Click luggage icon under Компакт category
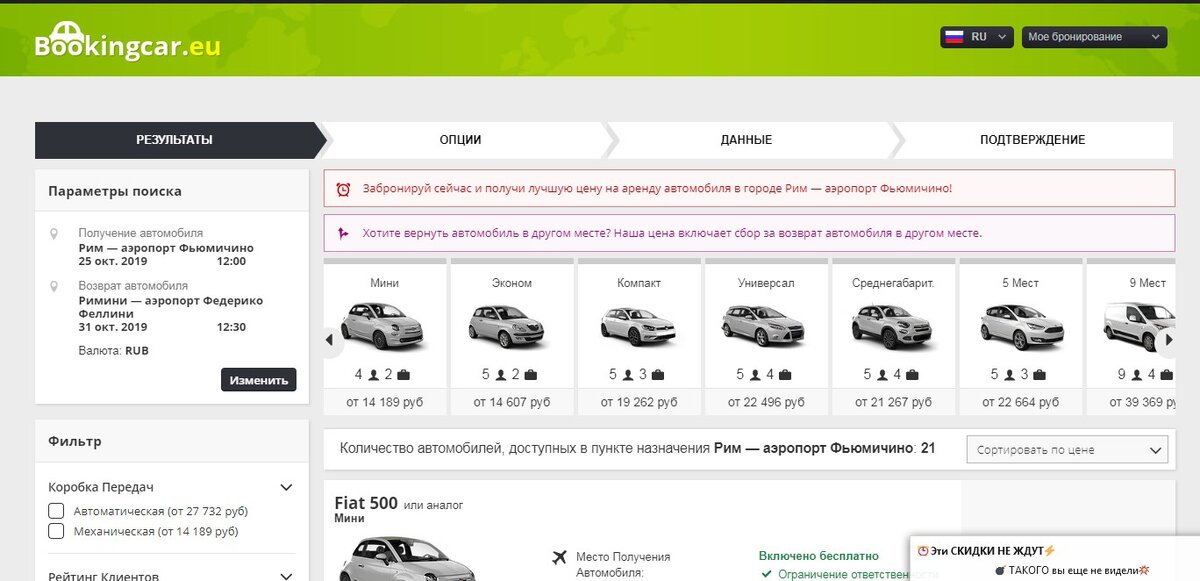The image size is (1200, 581). point(657,375)
